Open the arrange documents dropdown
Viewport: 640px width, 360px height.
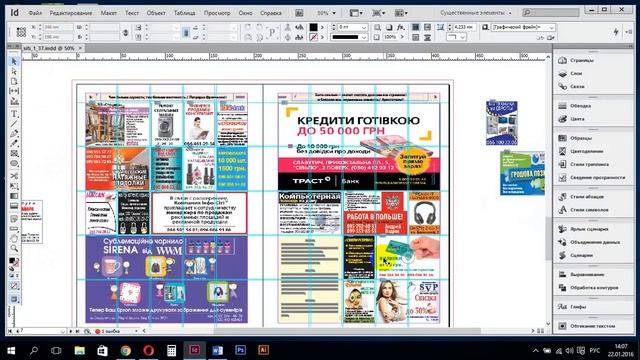(x=401, y=13)
